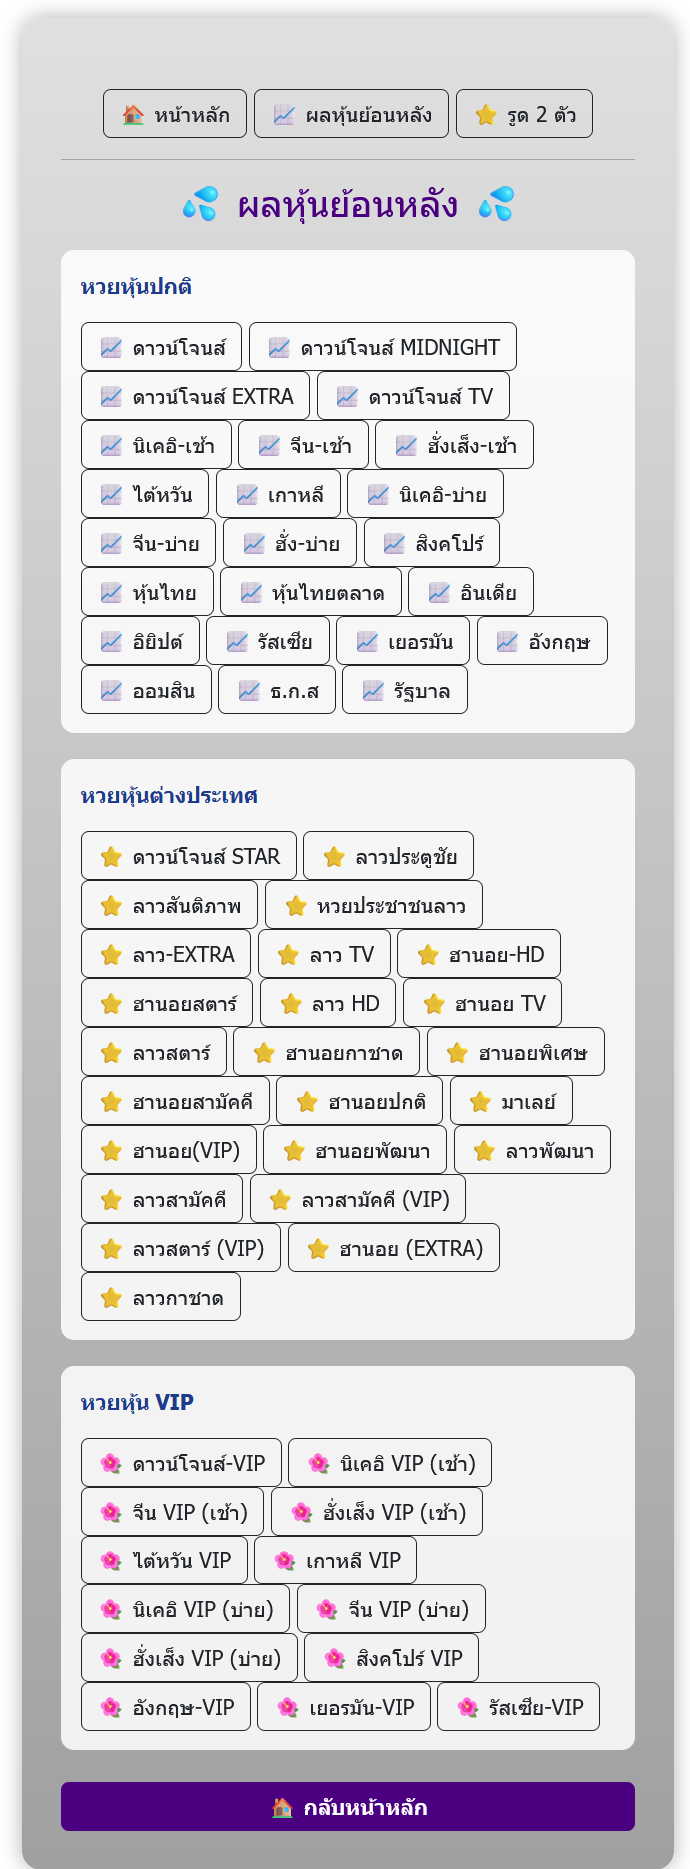Image resolution: width=690 pixels, height=1869 pixels.
Task: Click chart icon beside ดาวน์โจนส์ MIDNIGHT
Action: tap(279, 348)
